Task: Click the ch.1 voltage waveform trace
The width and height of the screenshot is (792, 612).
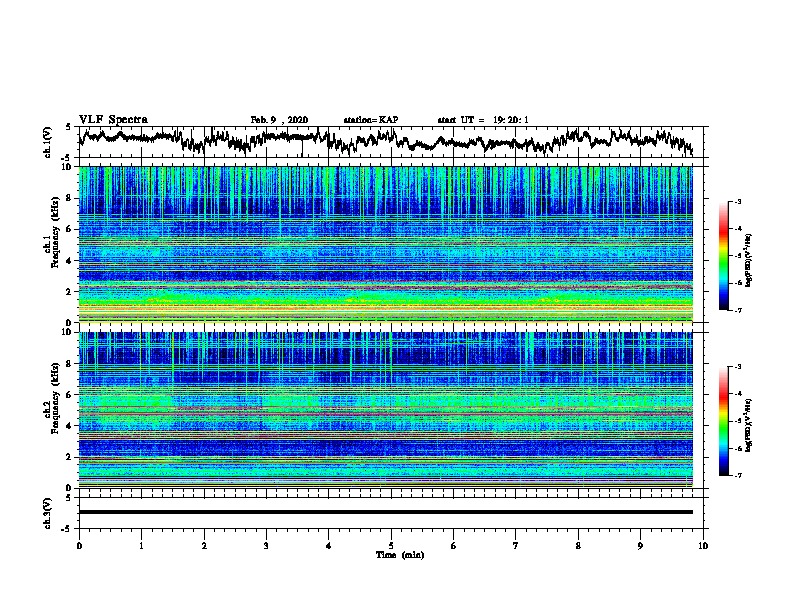Action: point(386,140)
